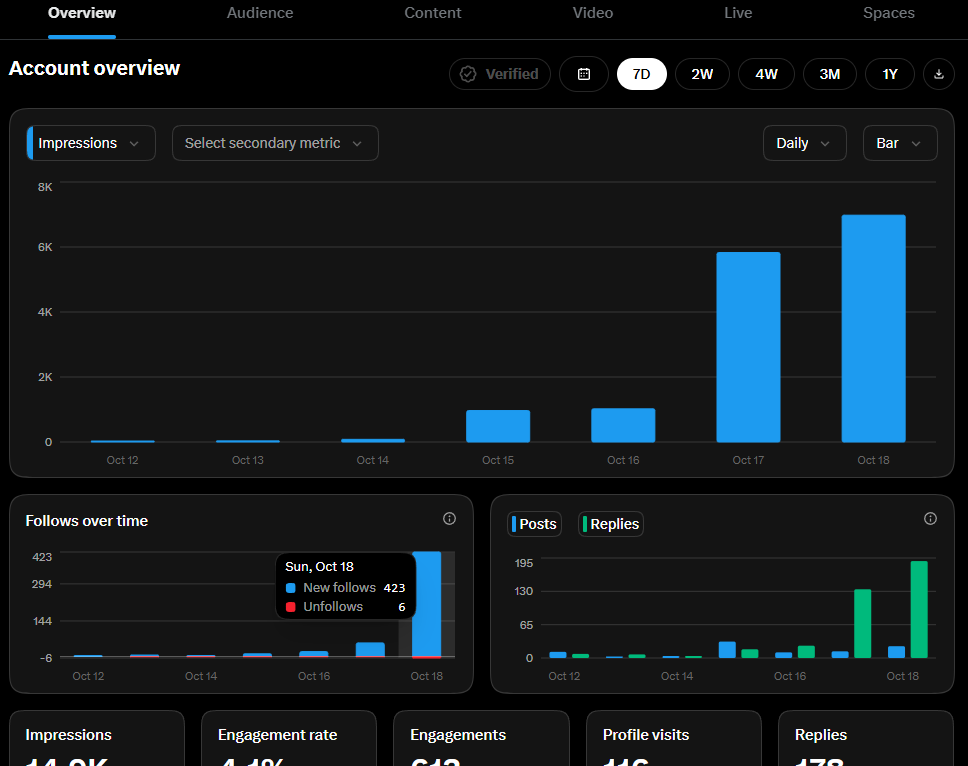This screenshot has width=968, height=766.
Task: Switch to the Audience tab
Action: 260,13
